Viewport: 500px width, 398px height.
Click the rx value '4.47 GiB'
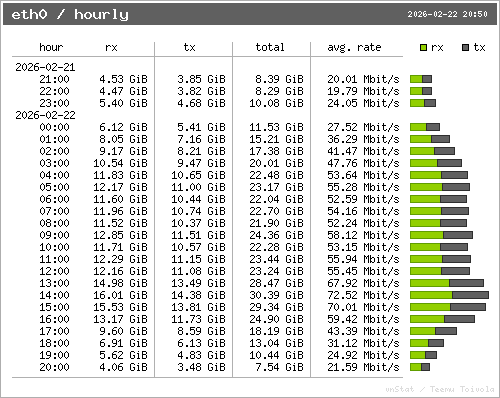(123, 91)
